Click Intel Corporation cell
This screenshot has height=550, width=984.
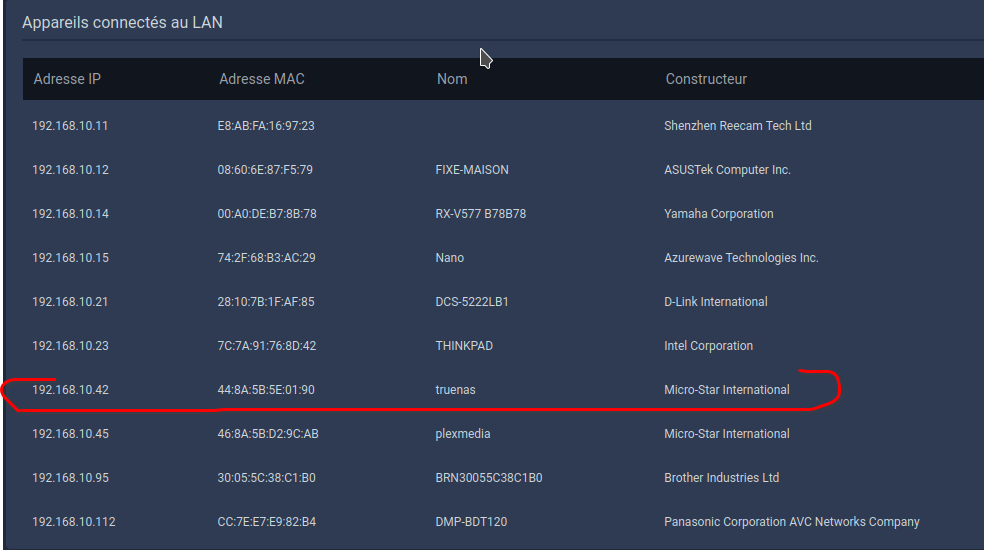tap(709, 345)
